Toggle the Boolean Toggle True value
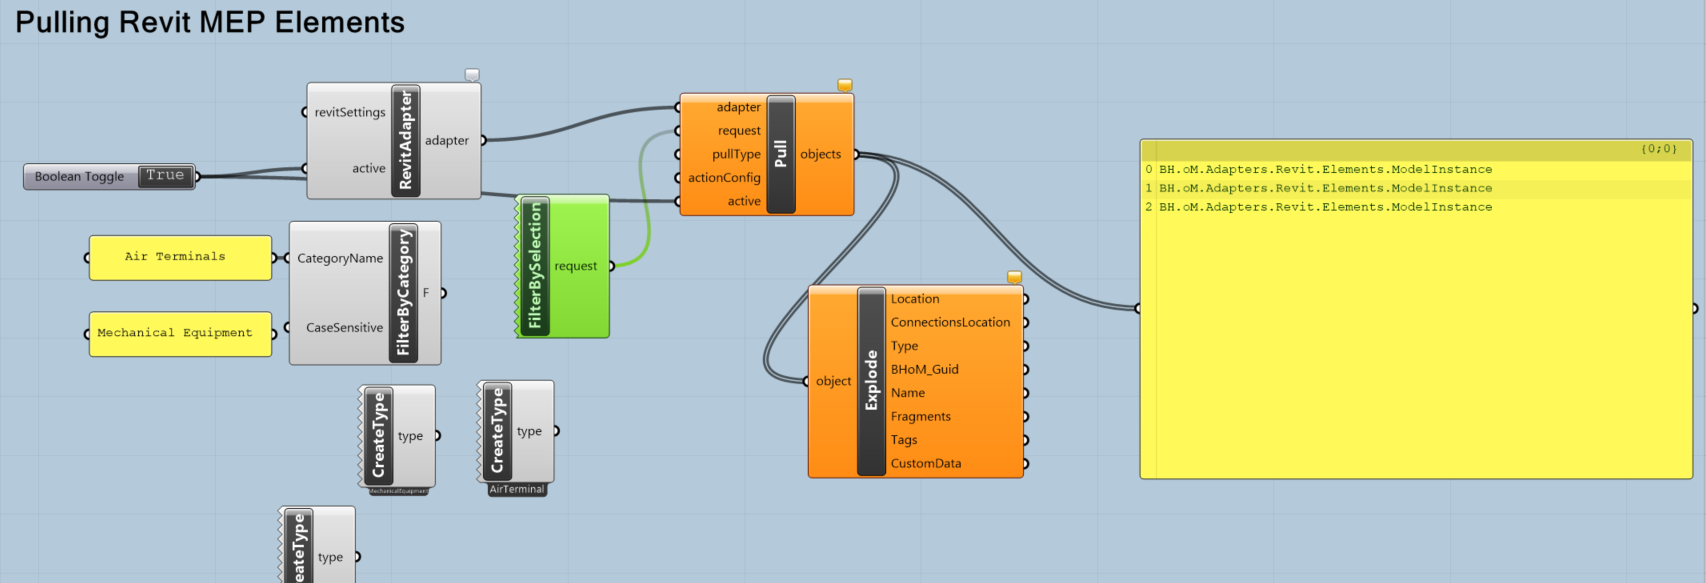The image size is (1706, 583). coord(165,176)
